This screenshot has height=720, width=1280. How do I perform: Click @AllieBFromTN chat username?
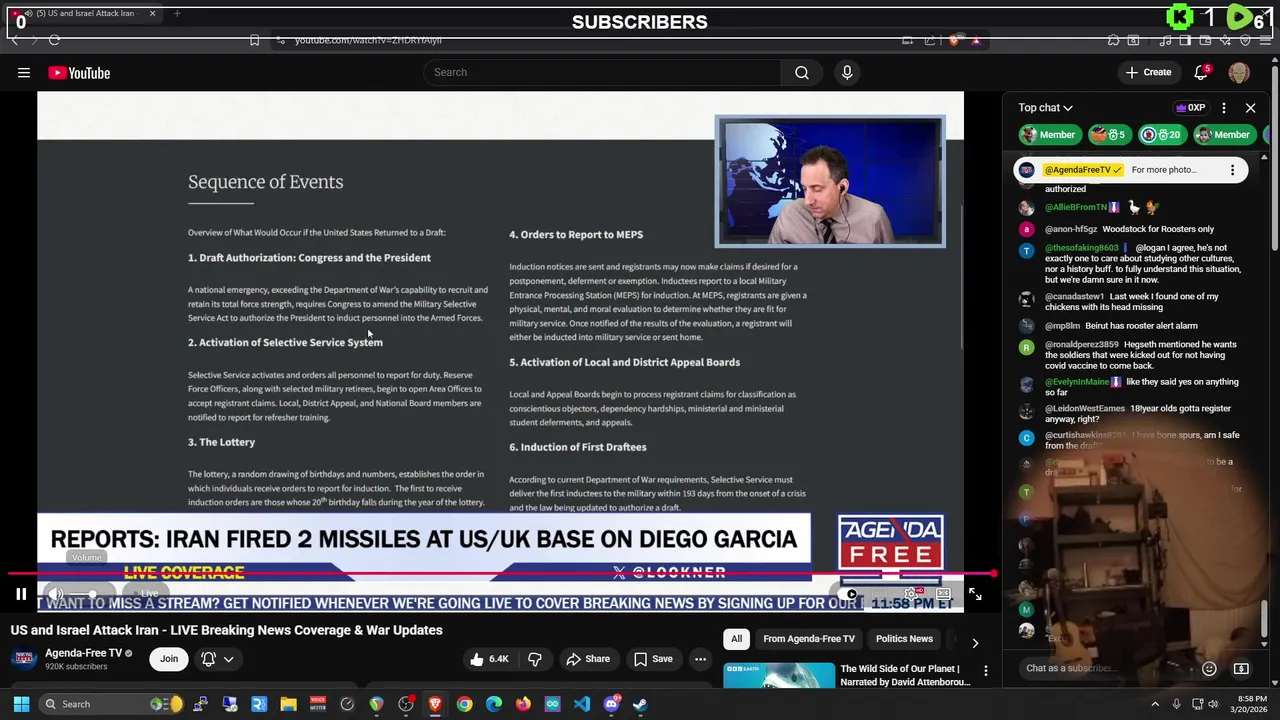pos(1076,207)
